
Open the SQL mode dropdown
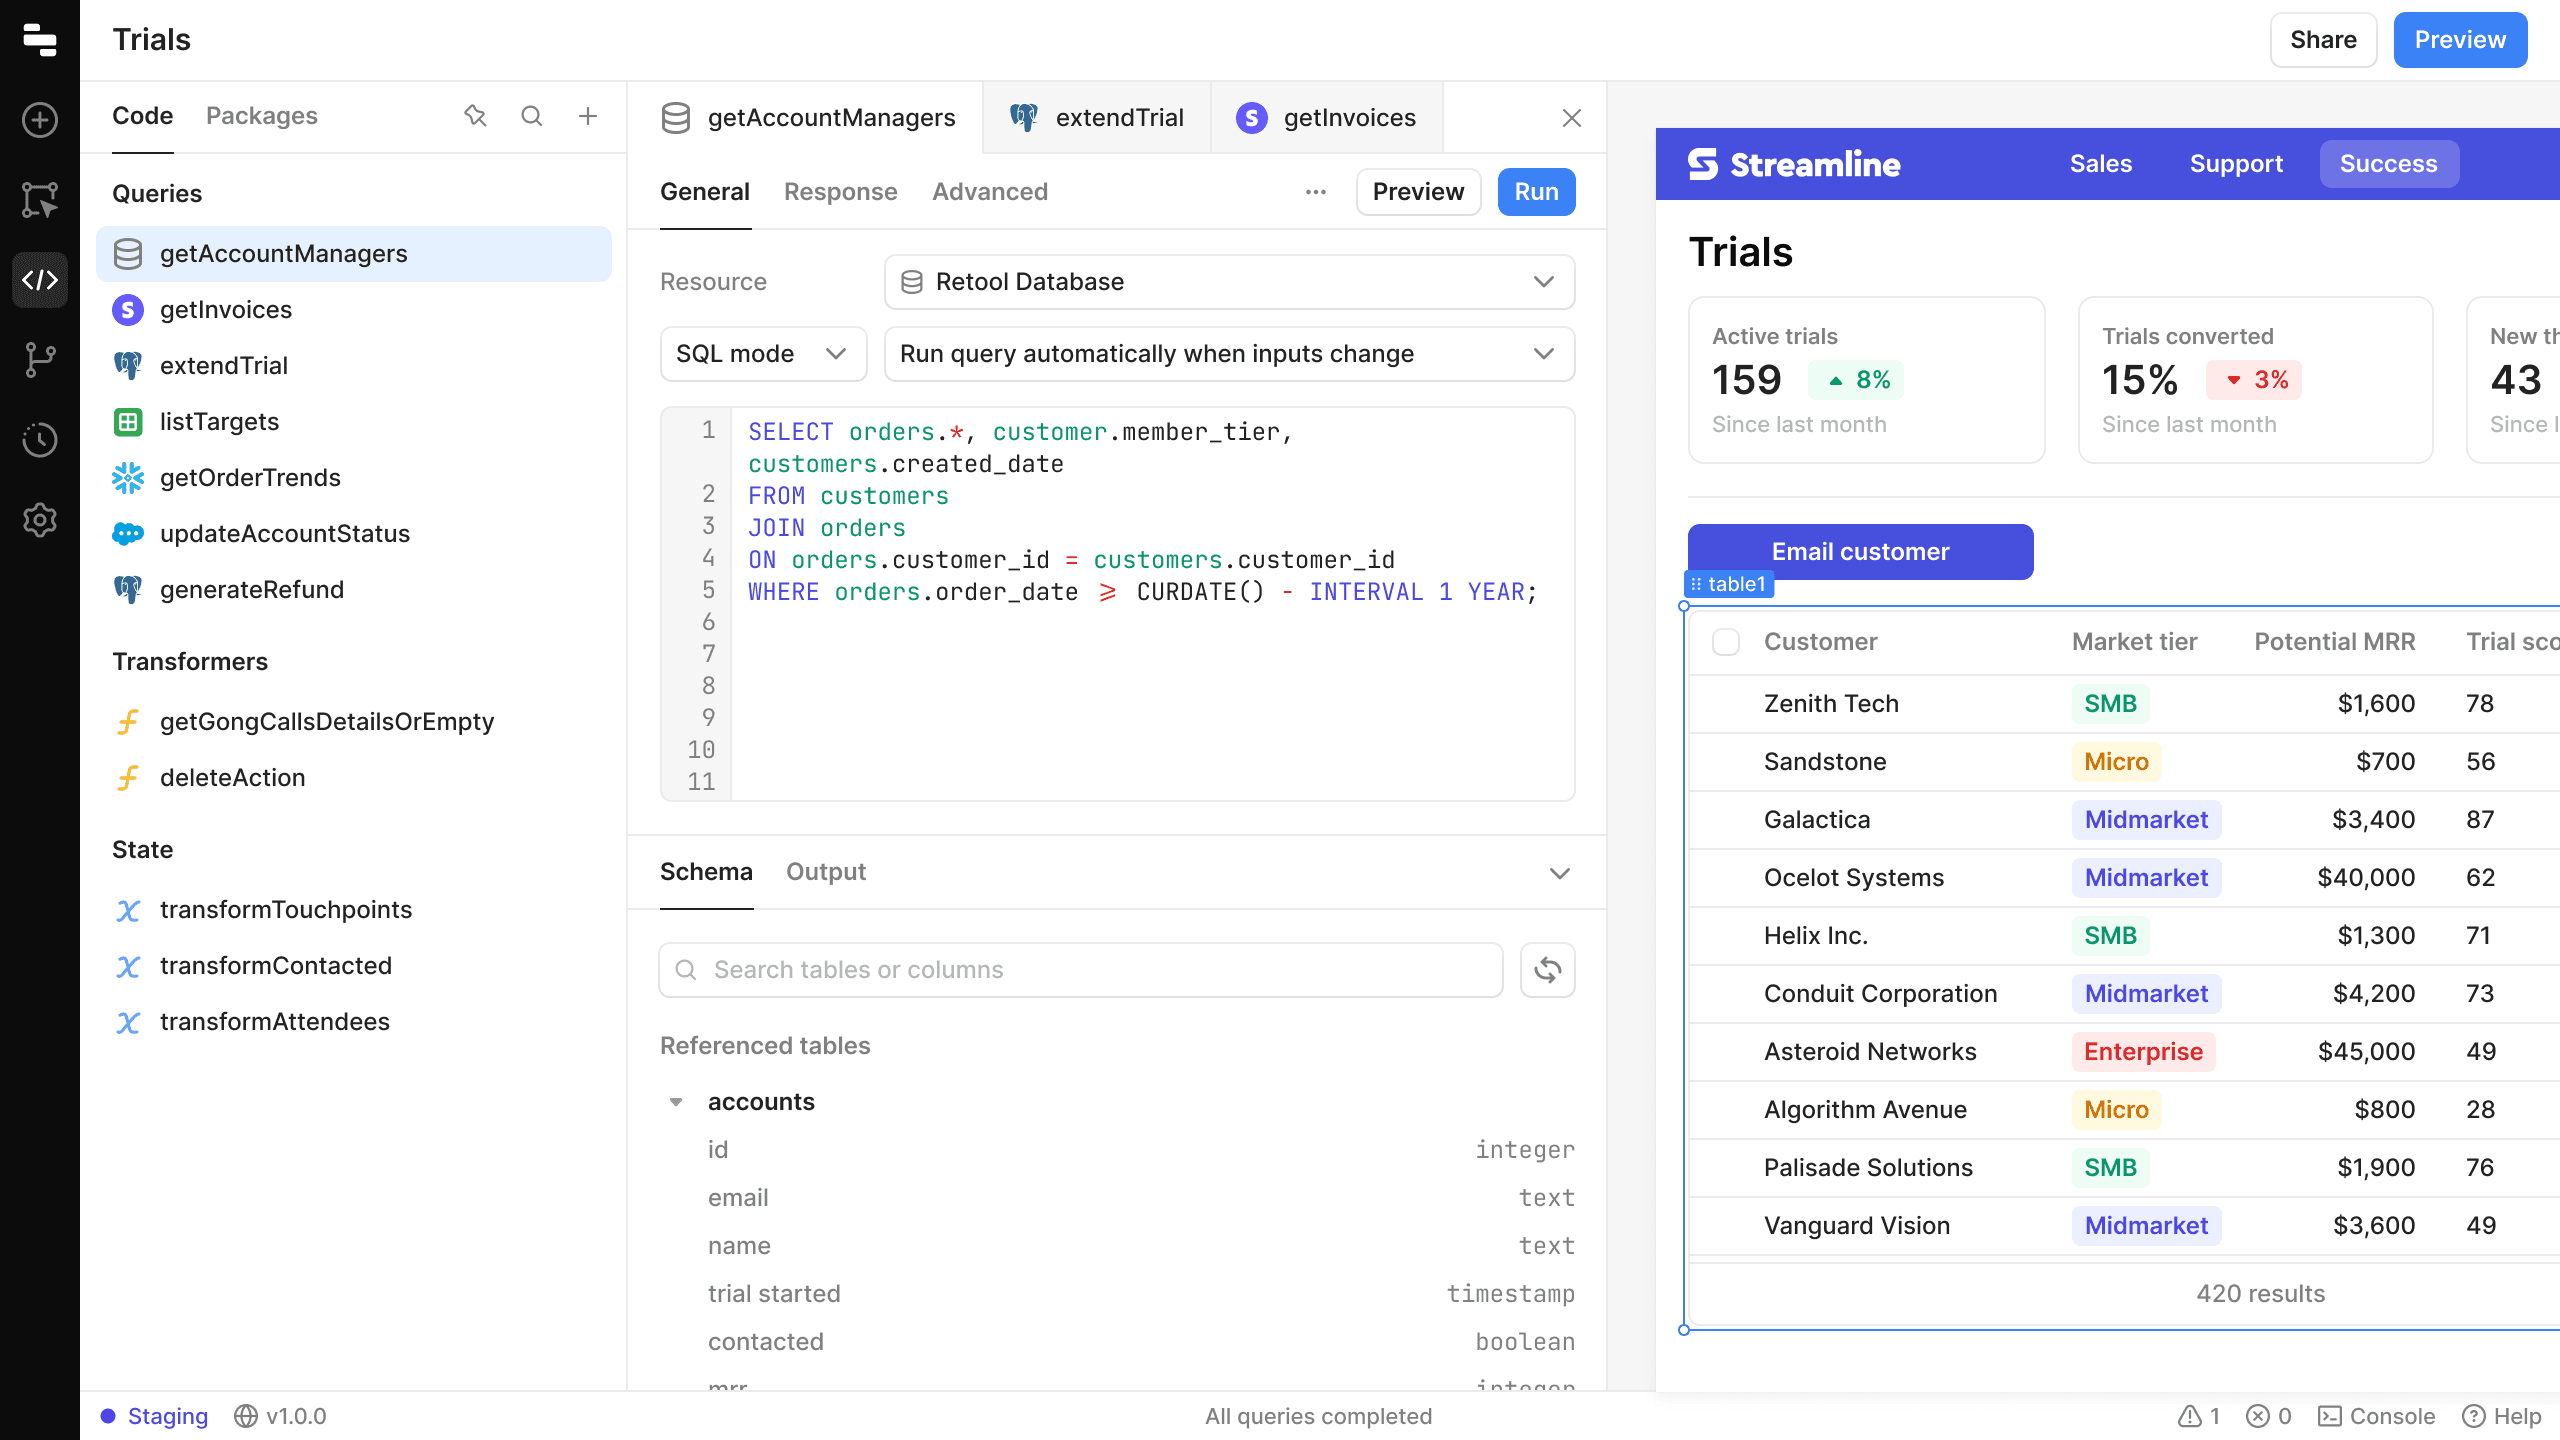coord(763,354)
